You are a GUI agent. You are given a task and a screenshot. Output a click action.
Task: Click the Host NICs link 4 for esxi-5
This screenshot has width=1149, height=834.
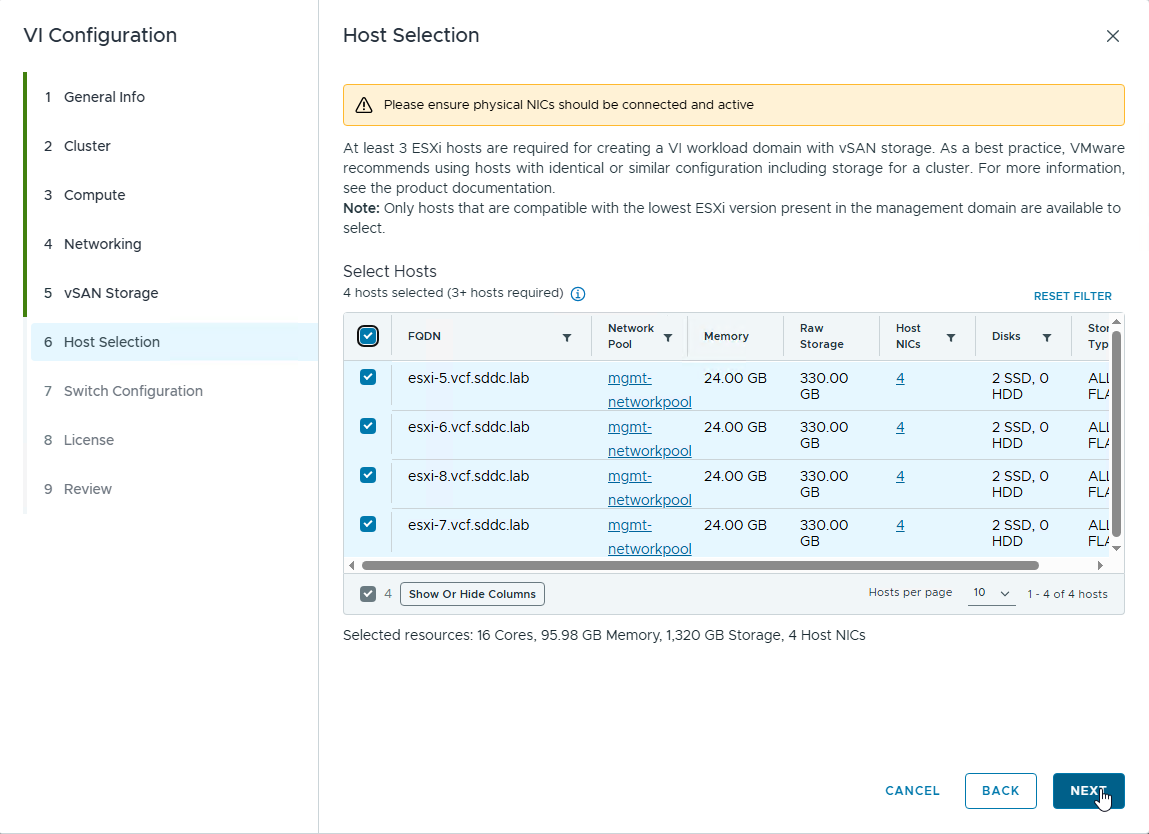pyautogui.click(x=900, y=378)
